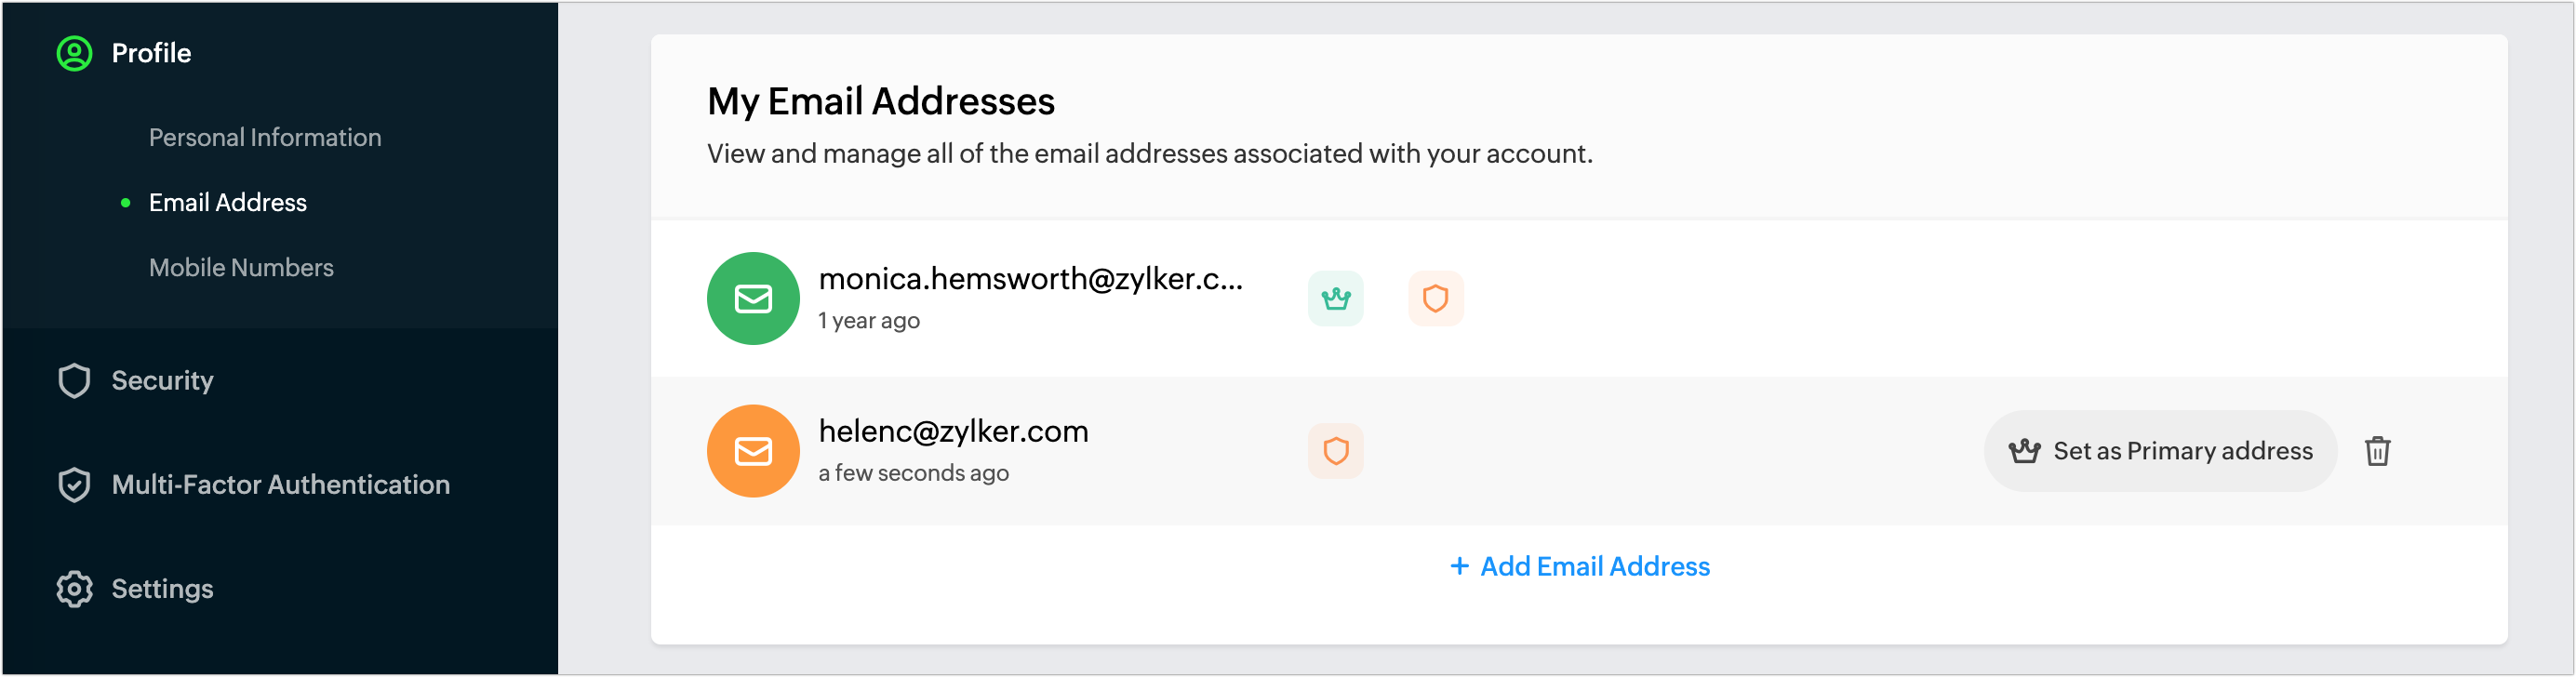
Task: Select the monica.hemsworth@zylker.c... email entry
Action: click(x=1030, y=279)
